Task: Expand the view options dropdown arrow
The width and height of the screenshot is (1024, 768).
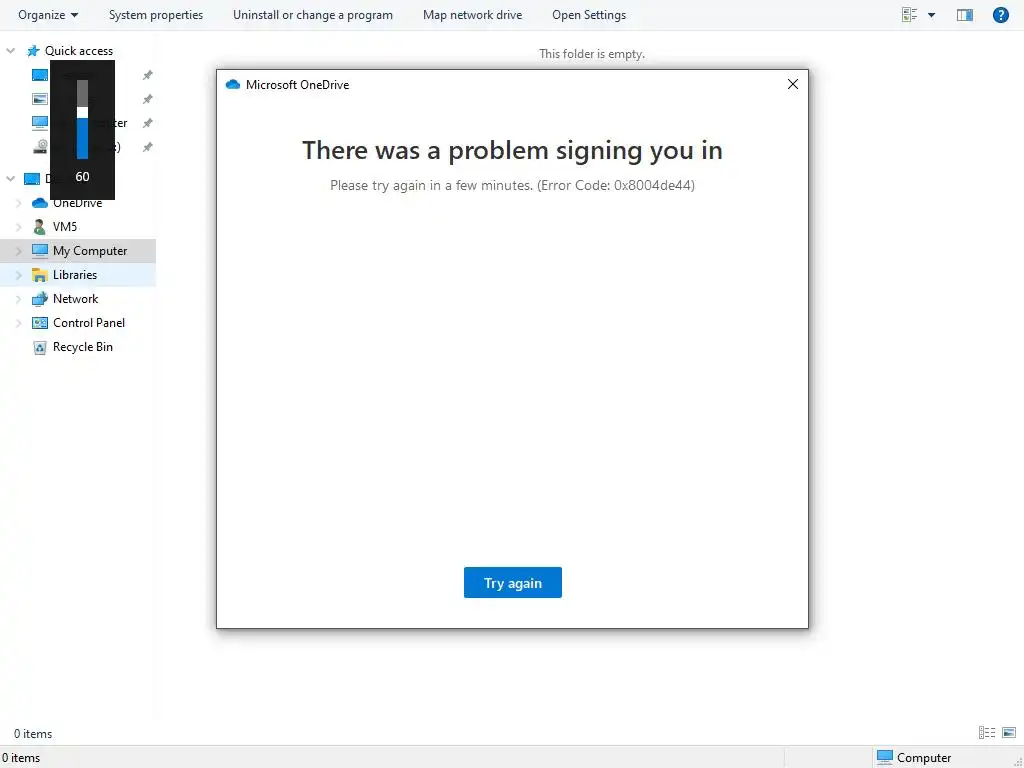Action: (x=931, y=15)
